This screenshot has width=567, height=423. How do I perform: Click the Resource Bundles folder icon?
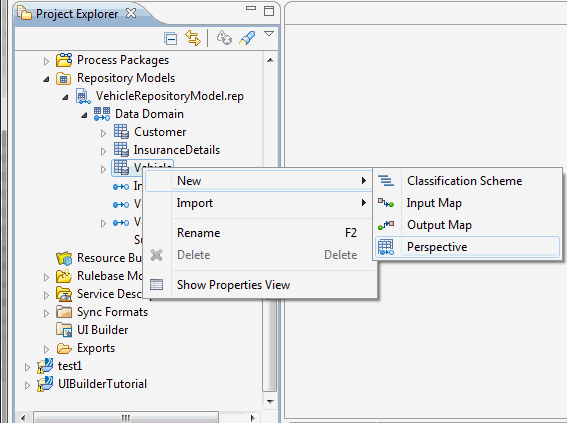coord(64,258)
